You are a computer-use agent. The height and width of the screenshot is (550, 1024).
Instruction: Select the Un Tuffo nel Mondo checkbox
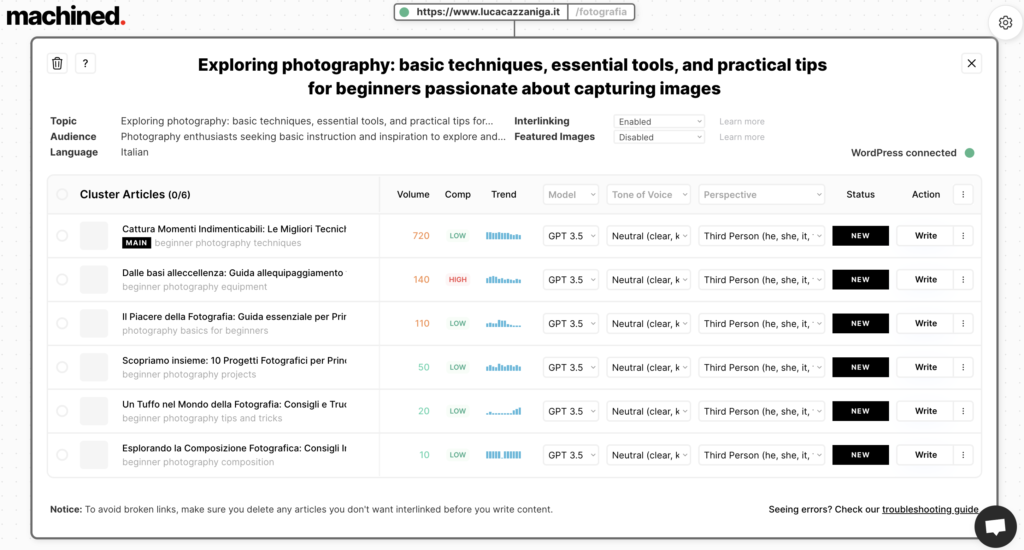tap(62, 411)
